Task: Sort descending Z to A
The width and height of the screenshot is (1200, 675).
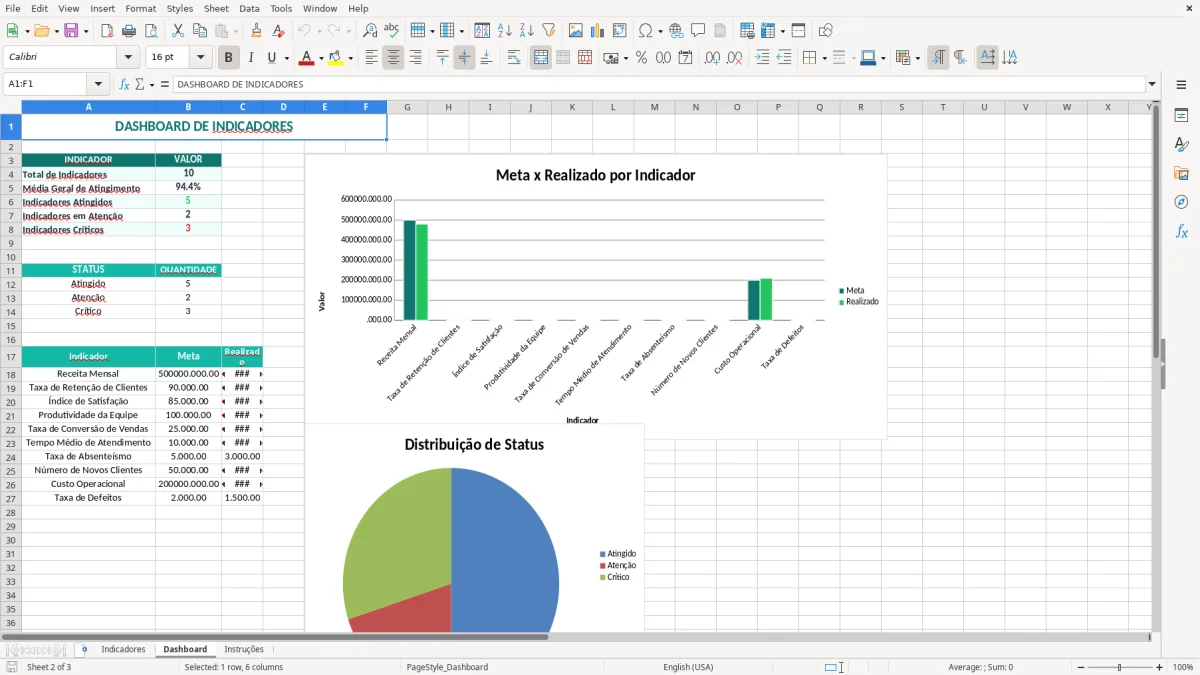Action: (527, 31)
